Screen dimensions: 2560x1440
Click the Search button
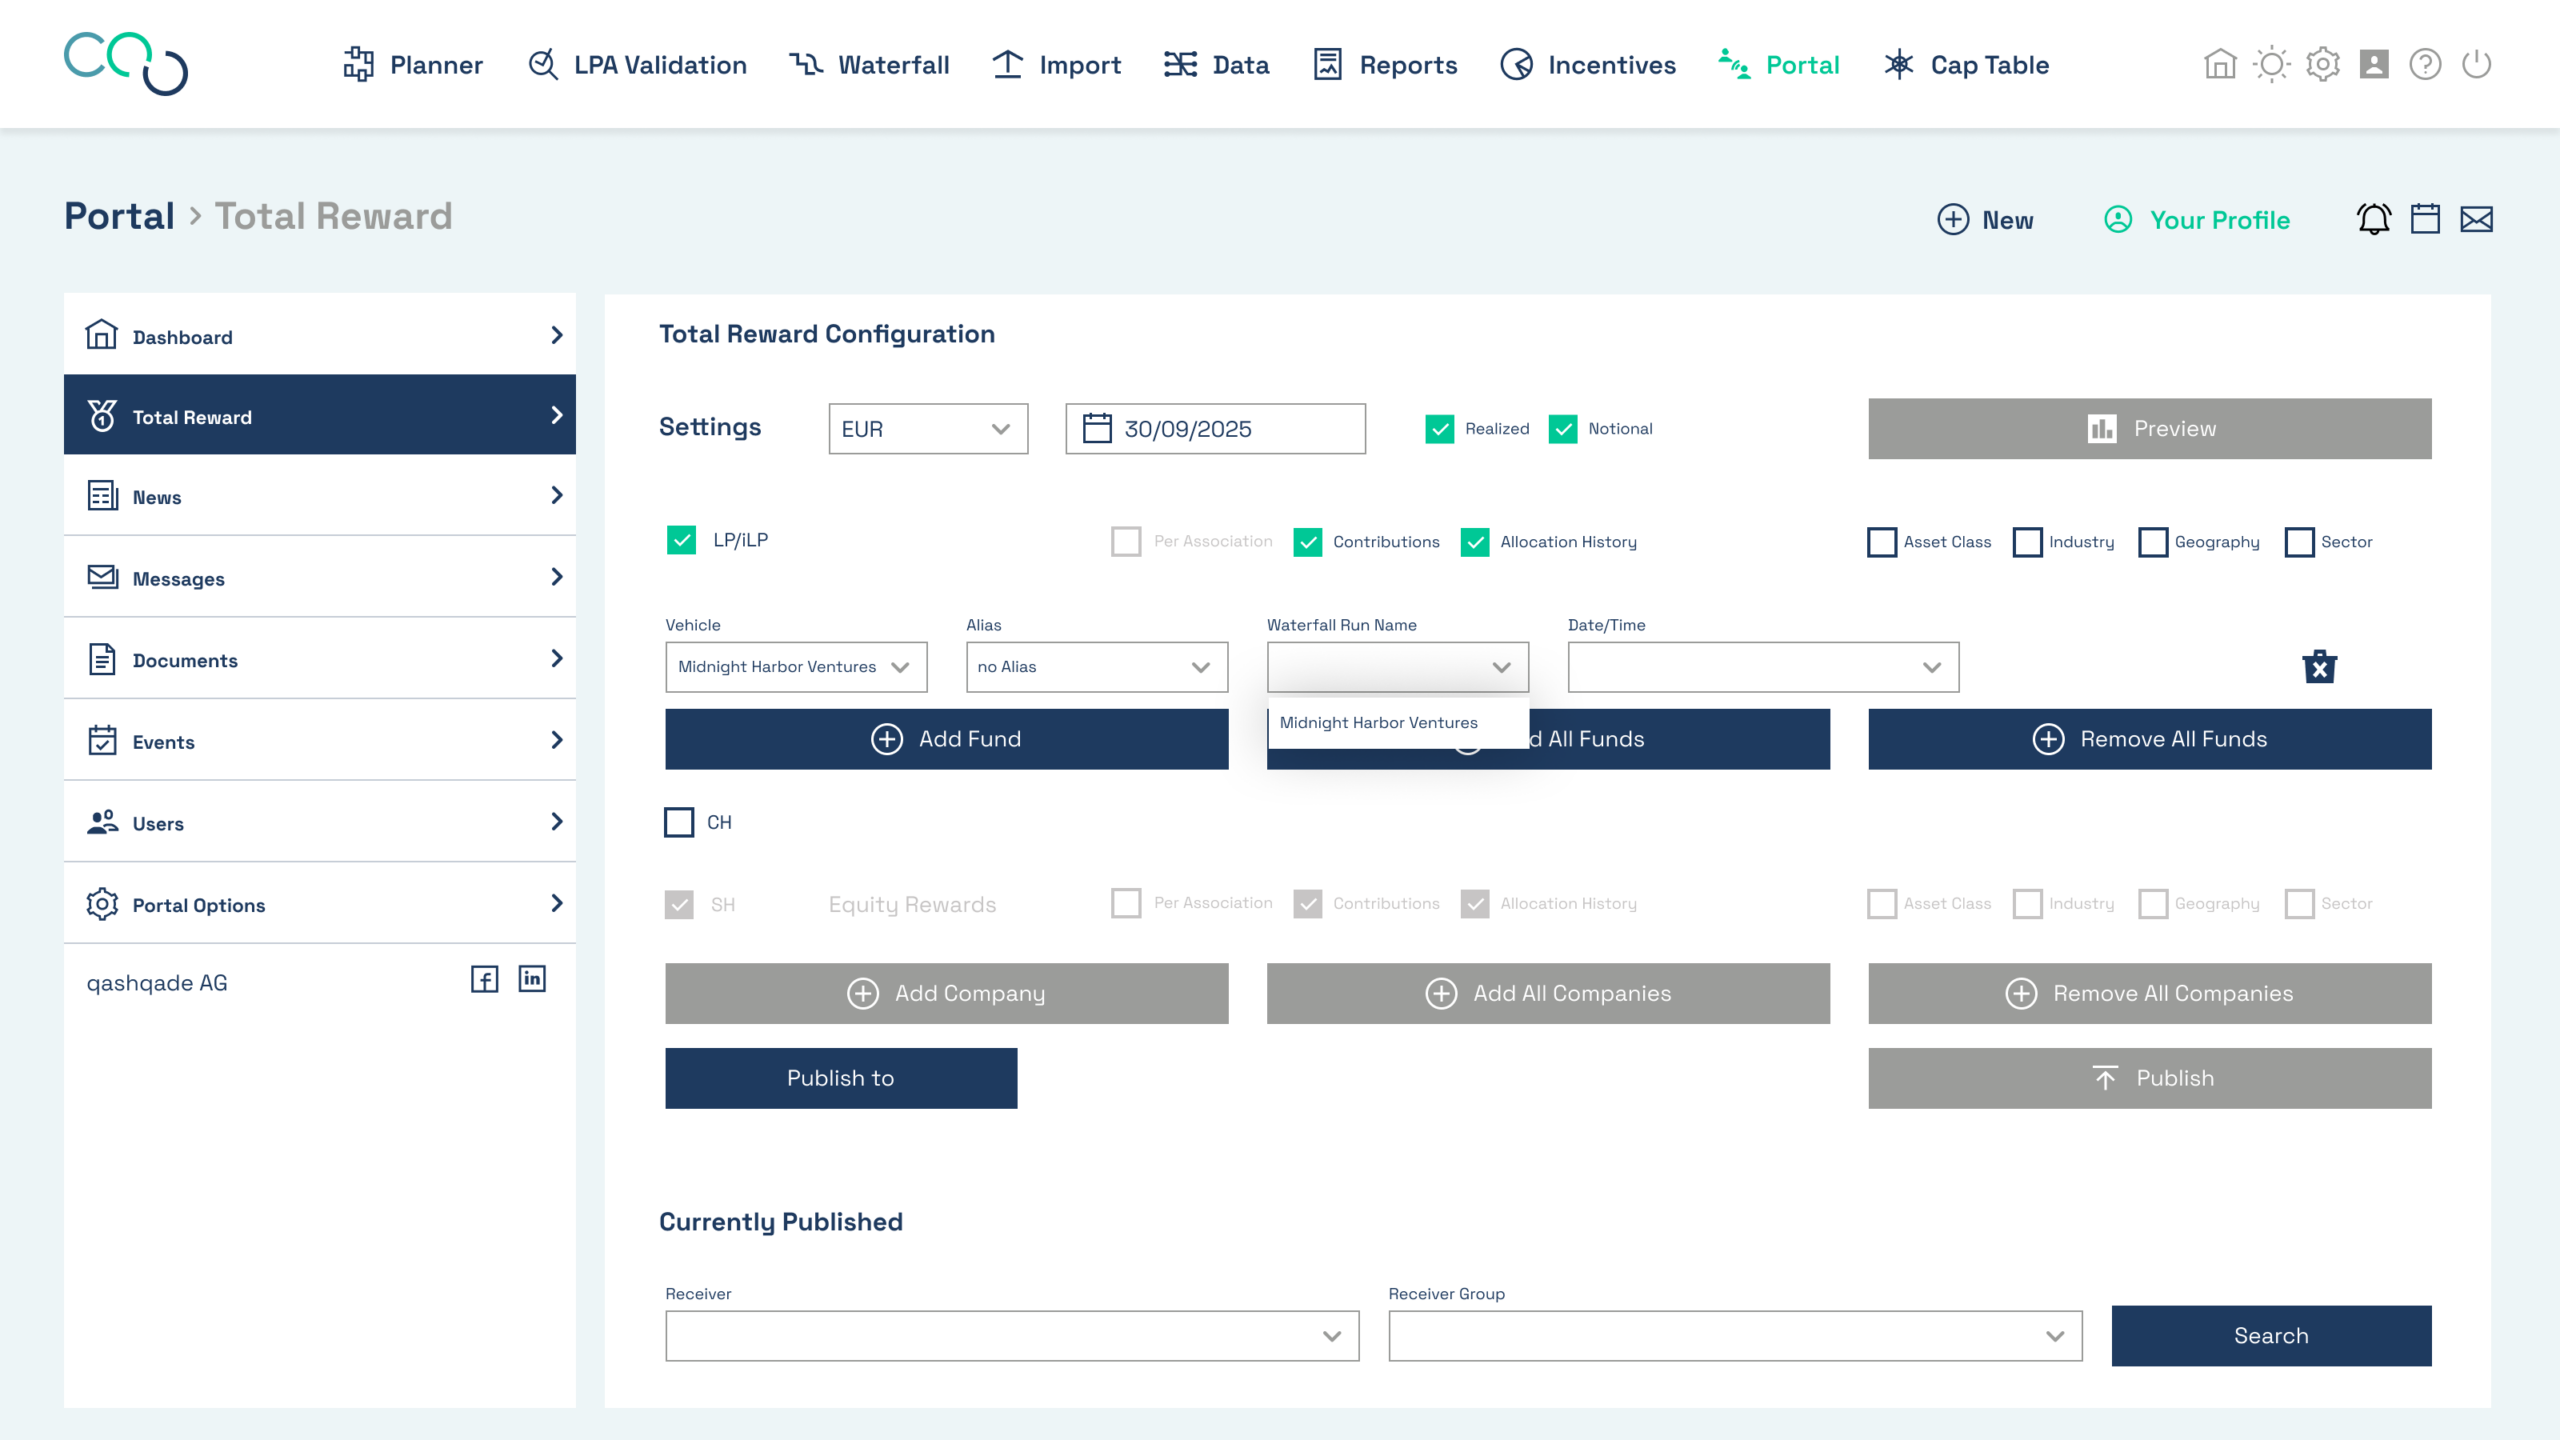2271,1336
